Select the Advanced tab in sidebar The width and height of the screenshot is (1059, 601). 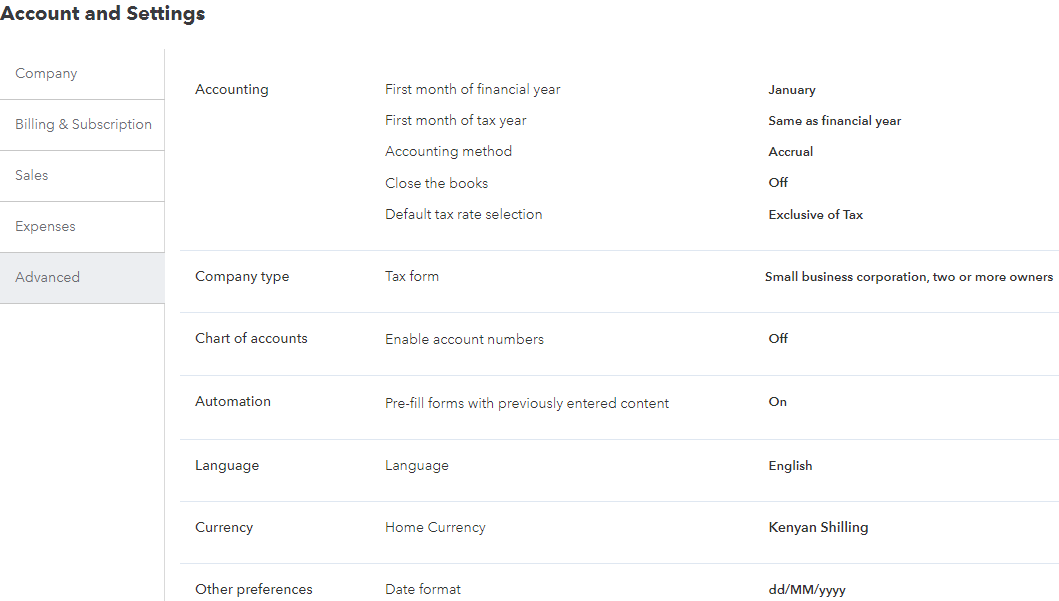click(x=47, y=278)
